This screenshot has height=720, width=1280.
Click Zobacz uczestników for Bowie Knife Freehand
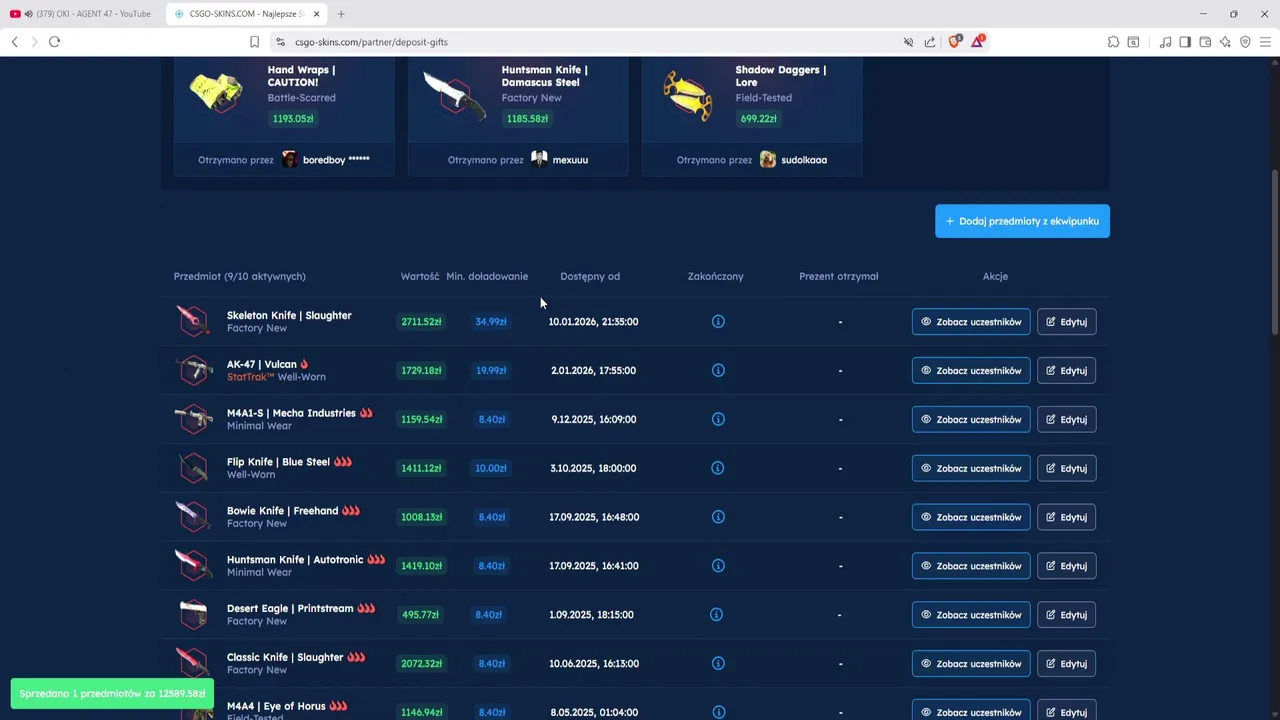click(971, 517)
